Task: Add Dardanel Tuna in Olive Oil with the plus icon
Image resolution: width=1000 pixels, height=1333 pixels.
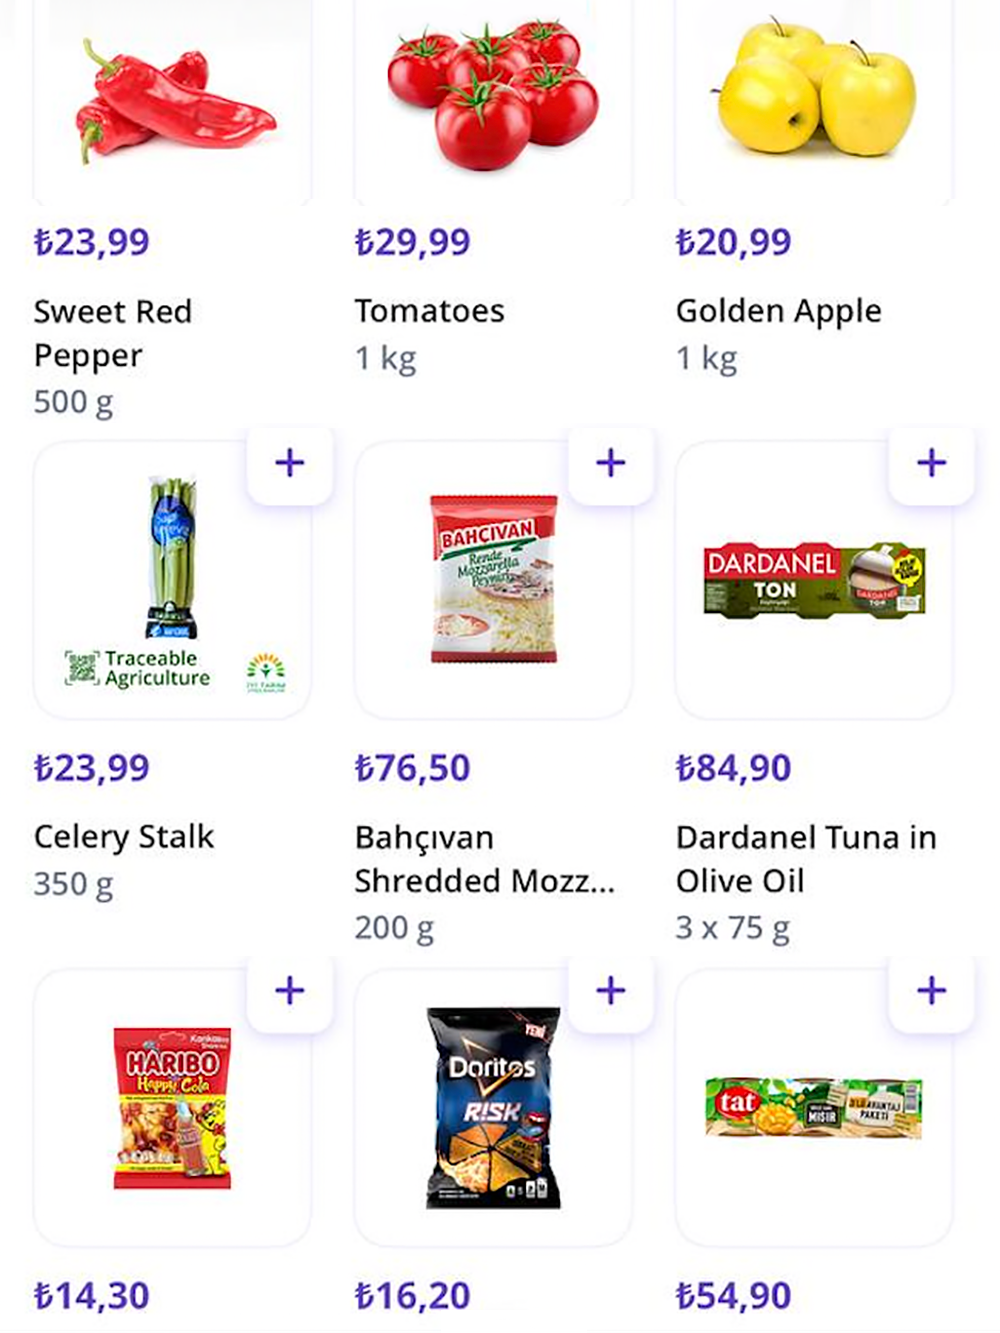Action: [932, 463]
